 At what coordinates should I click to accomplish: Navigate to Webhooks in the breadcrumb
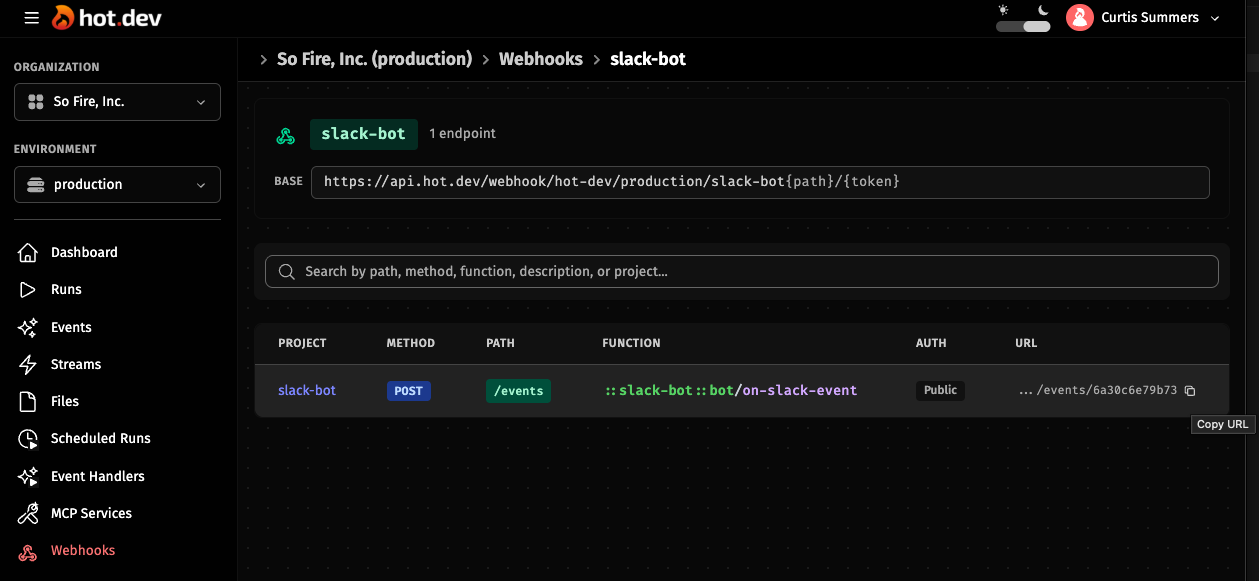click(541, 58)
